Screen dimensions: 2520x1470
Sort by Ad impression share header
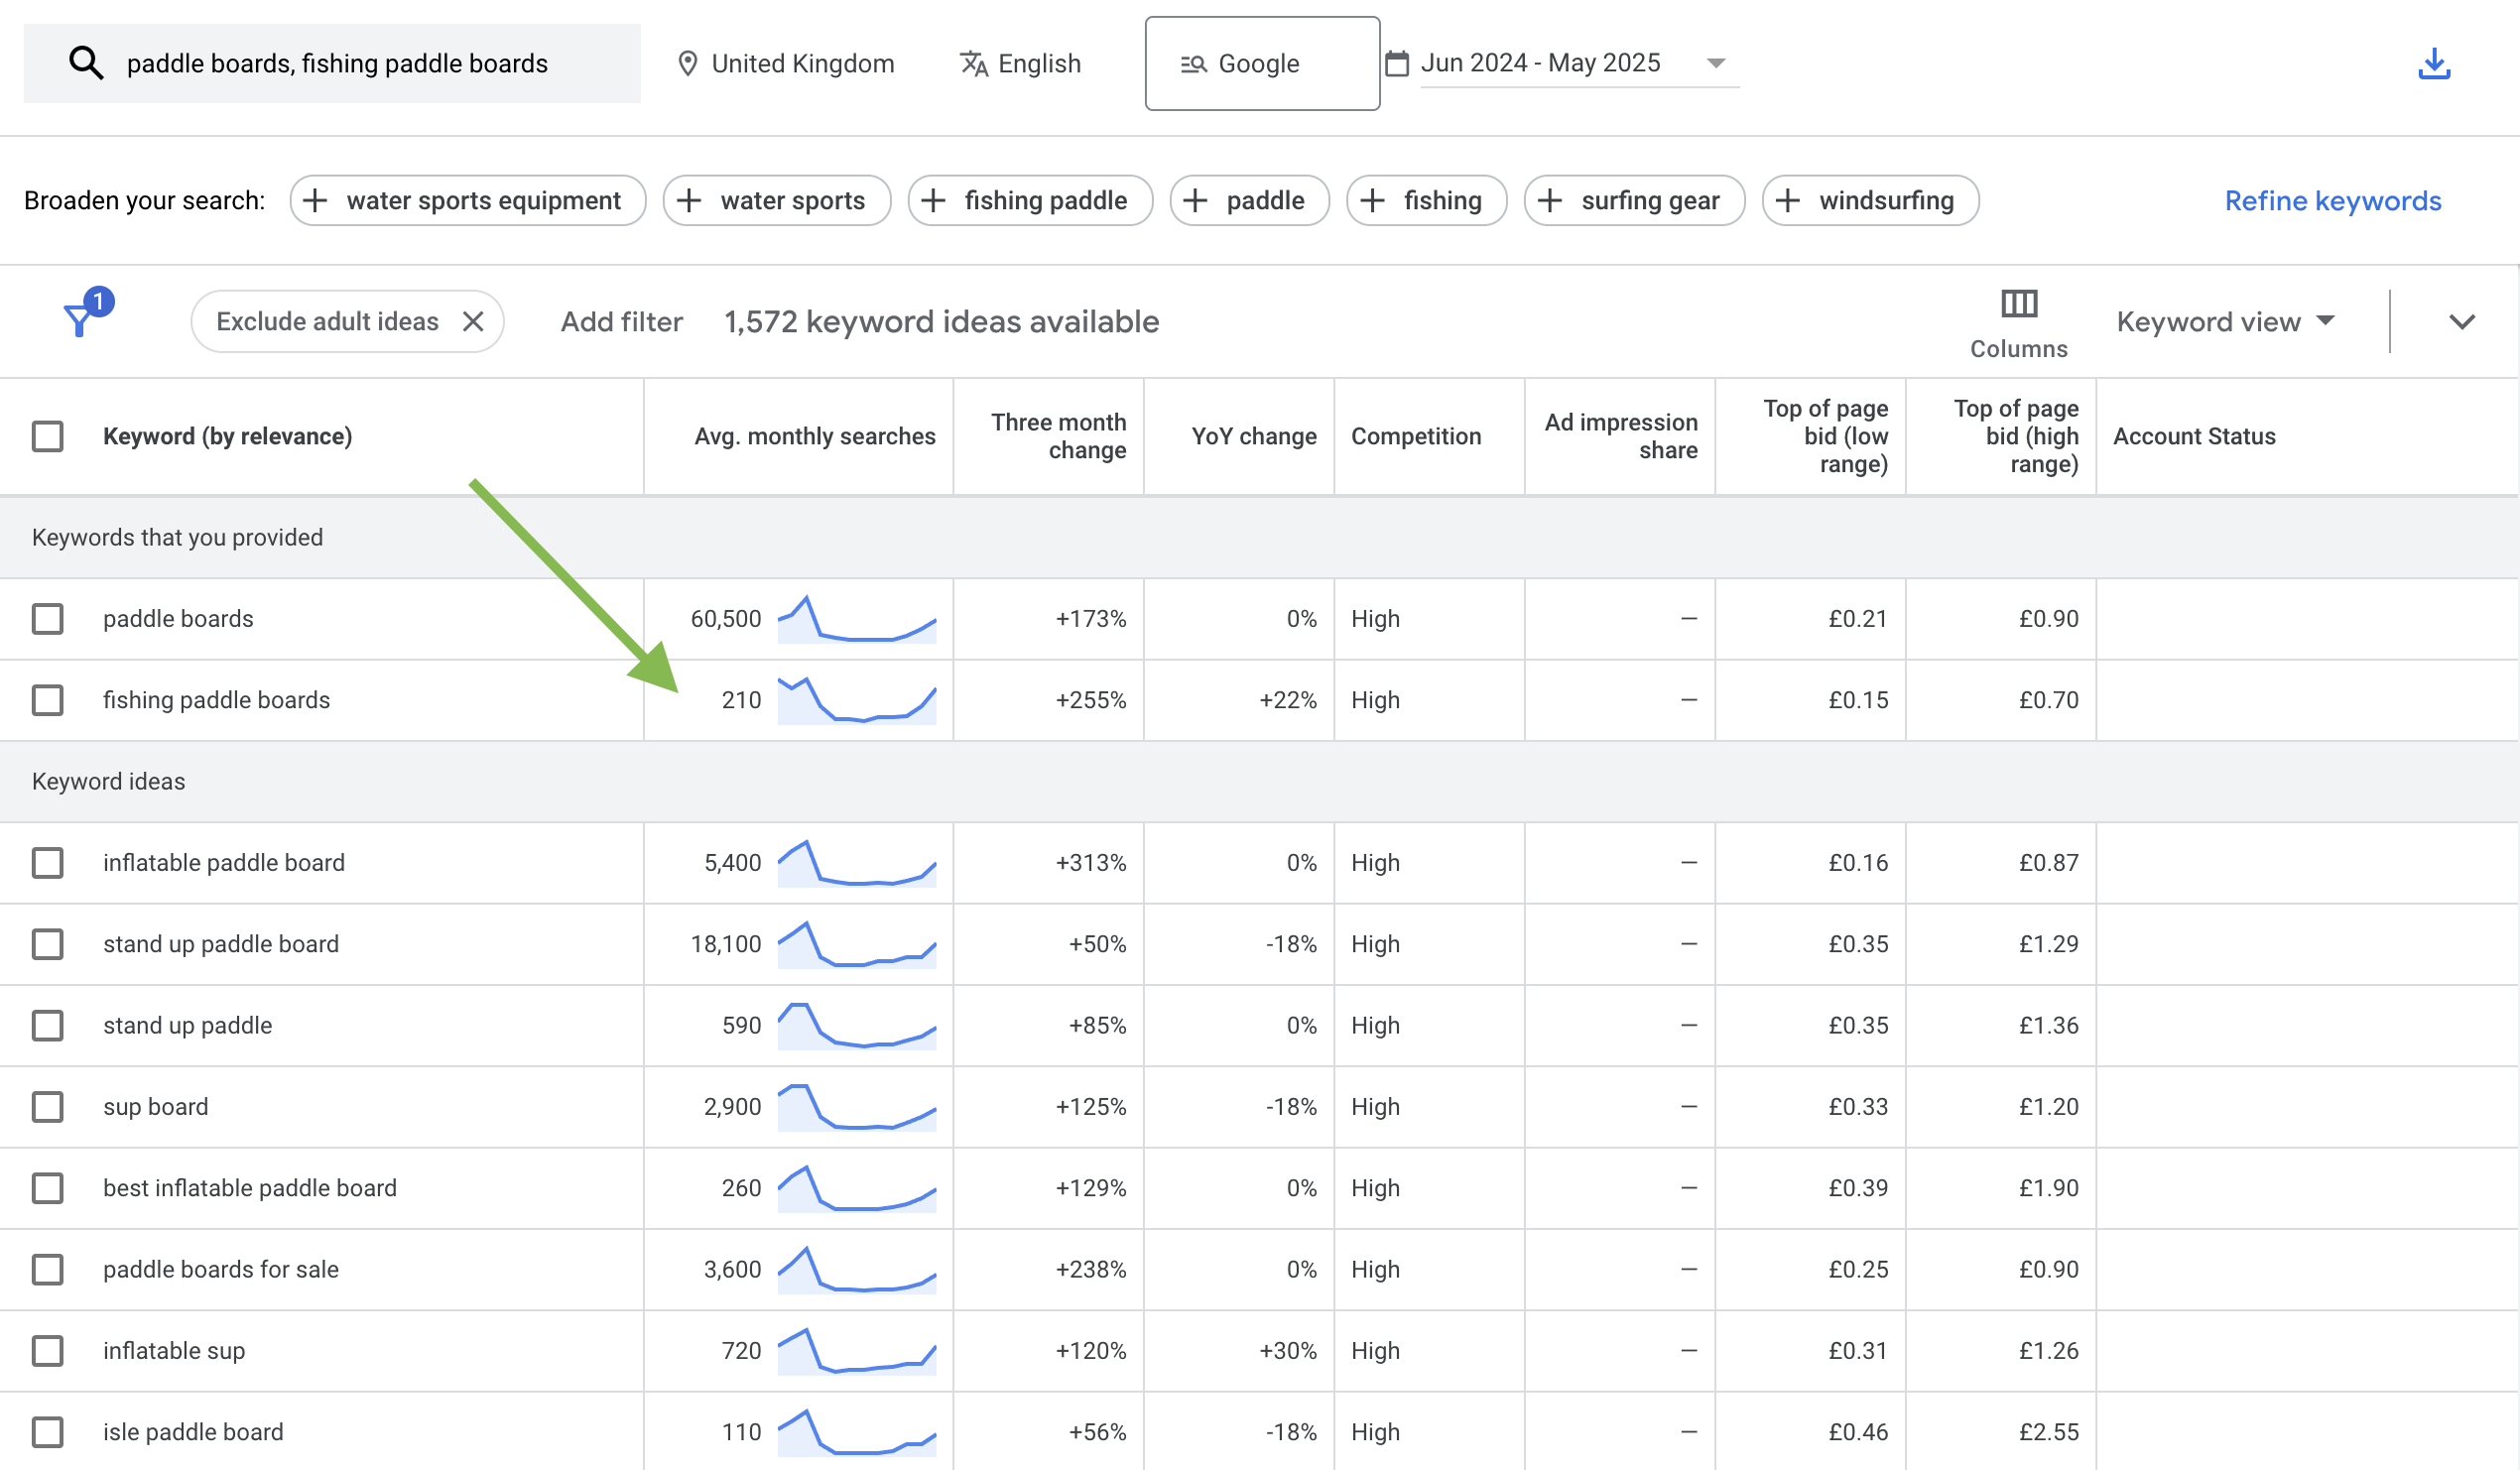(1621, 436)
